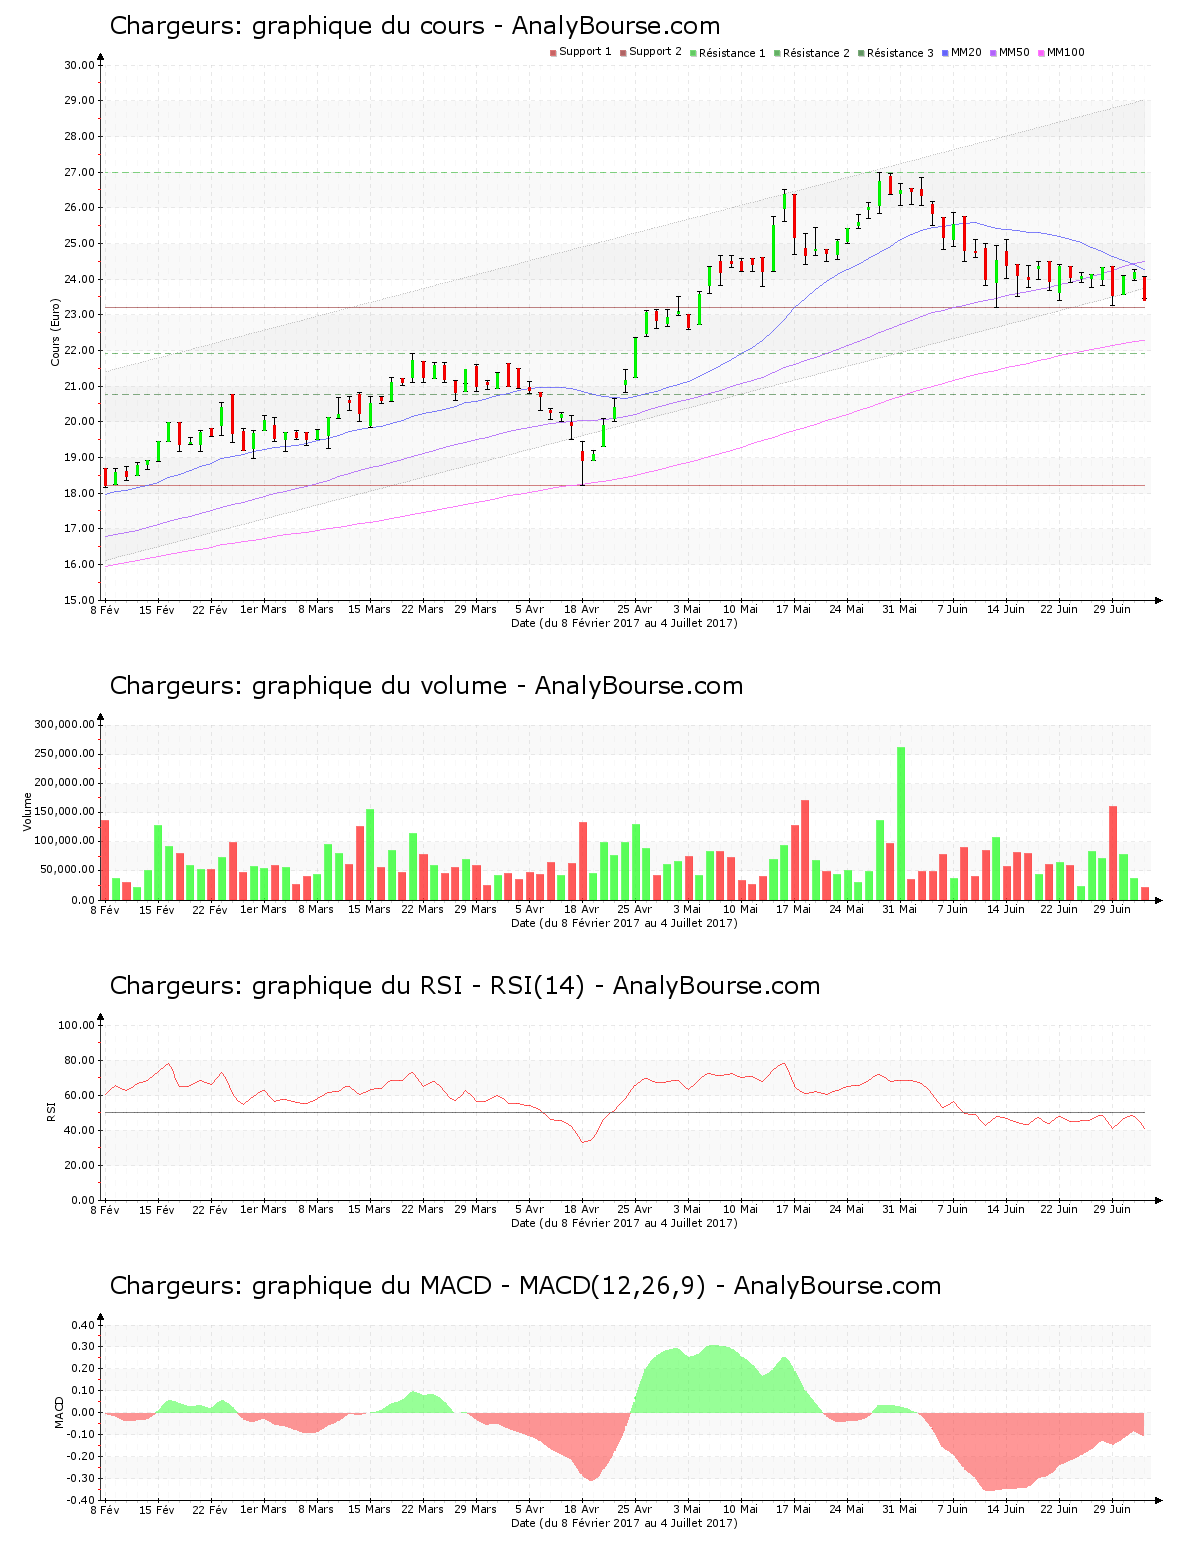Click the '30.00' value on the price axis
Image resolution: width=1200 pixels, height=1550 pixels.
[x=80, y=65]
